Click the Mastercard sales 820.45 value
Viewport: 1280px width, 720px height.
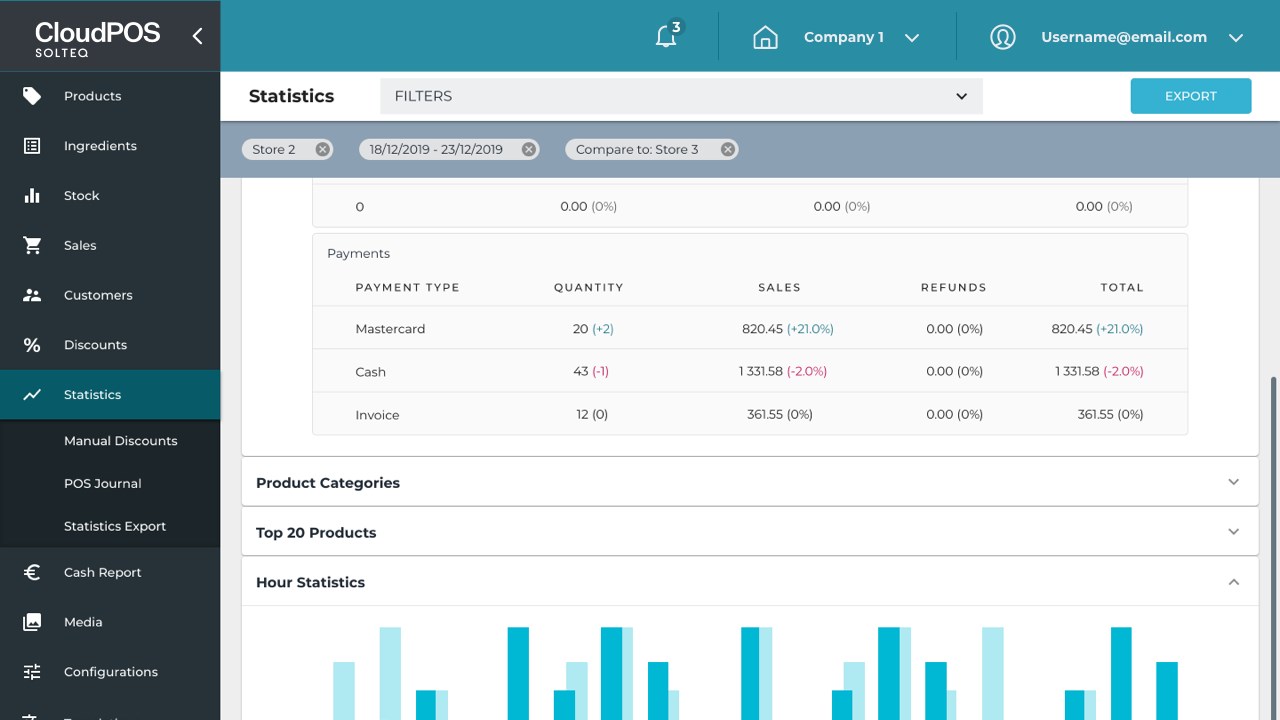pyautogui.click(x=763, y=329)
